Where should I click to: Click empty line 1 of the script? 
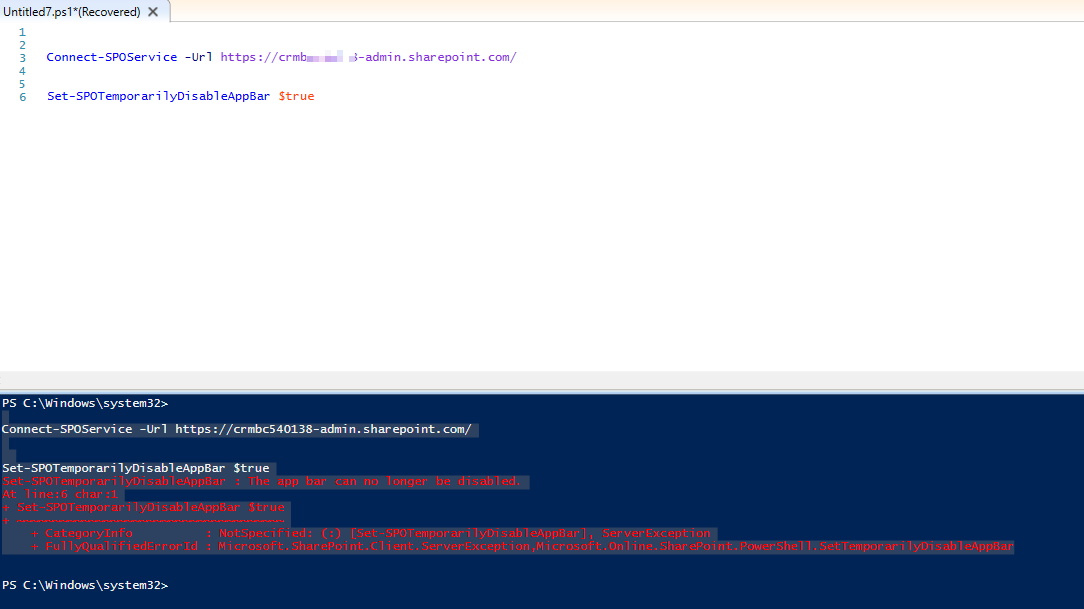[x=60, y=31]
